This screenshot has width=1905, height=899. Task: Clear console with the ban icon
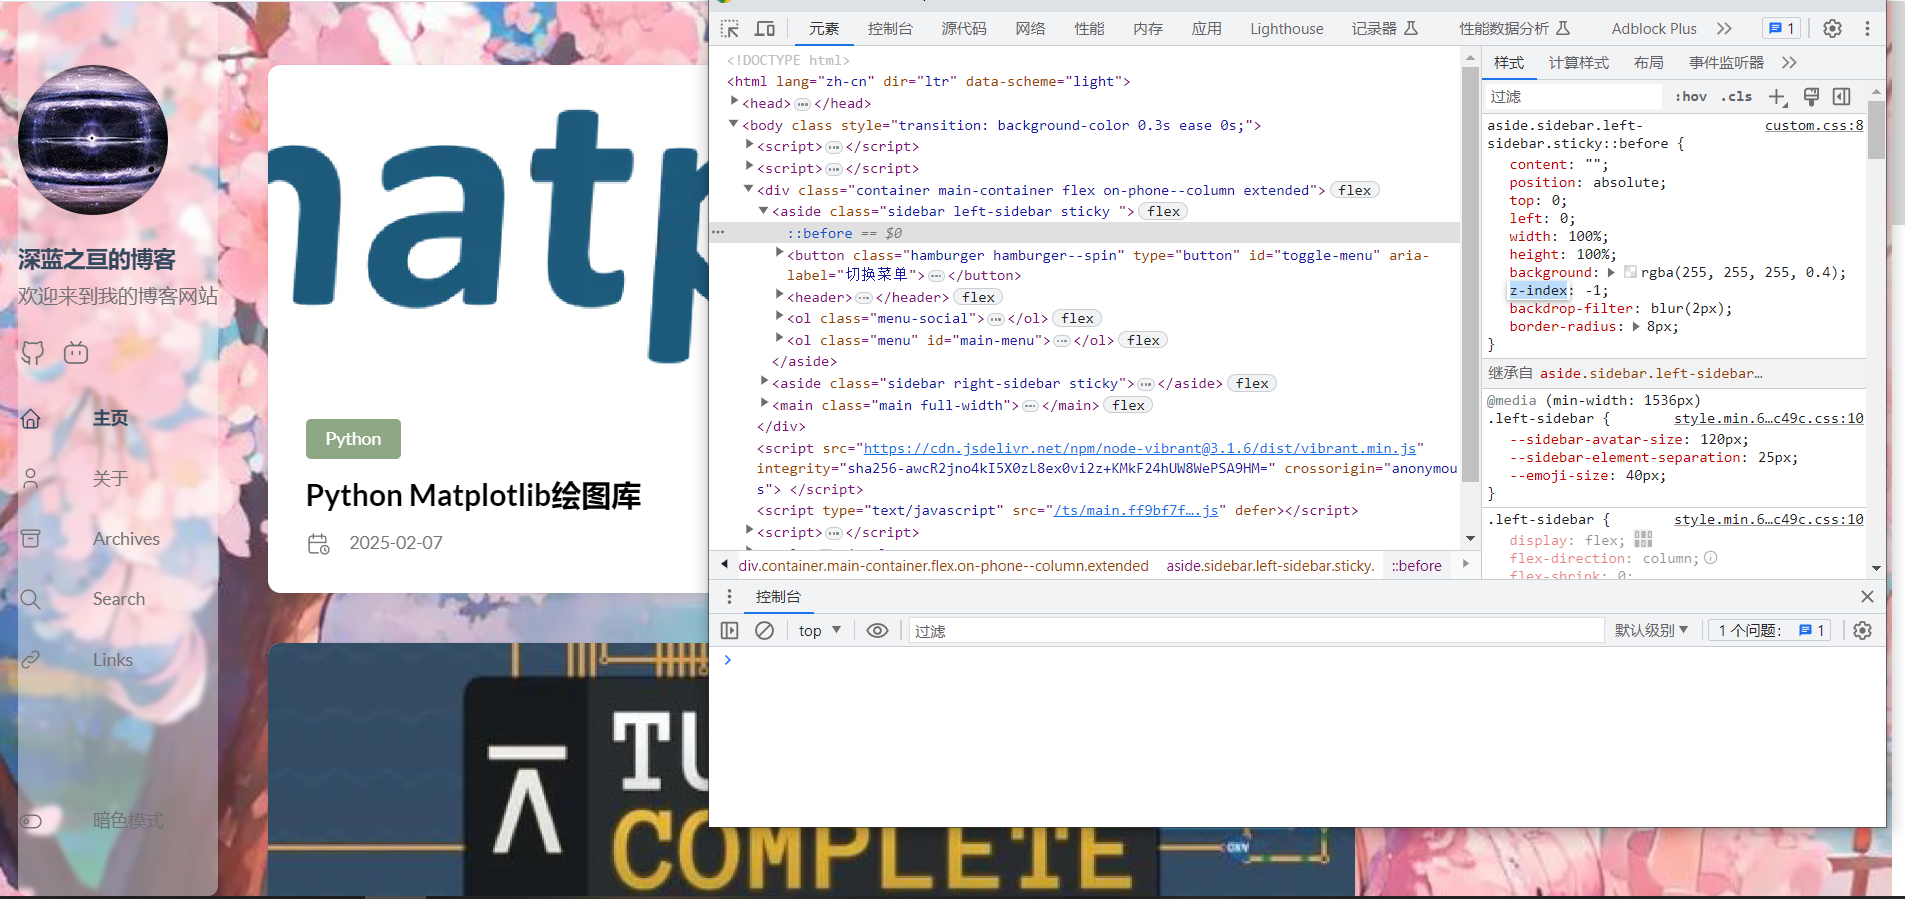(x=764, y=630)
